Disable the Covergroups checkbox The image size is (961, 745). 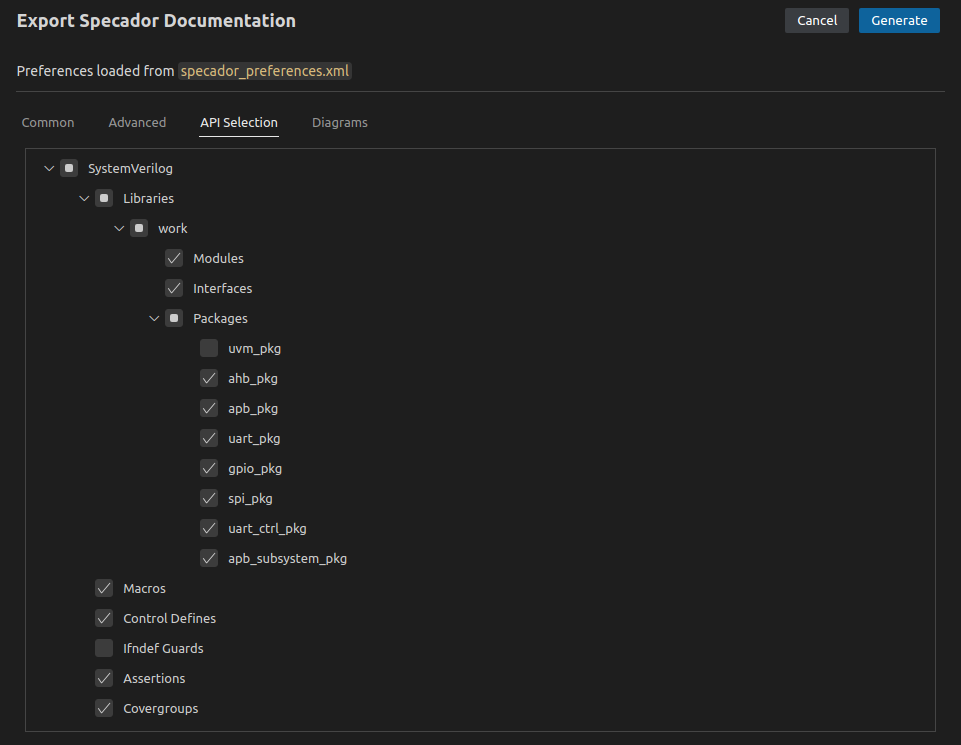103,708
